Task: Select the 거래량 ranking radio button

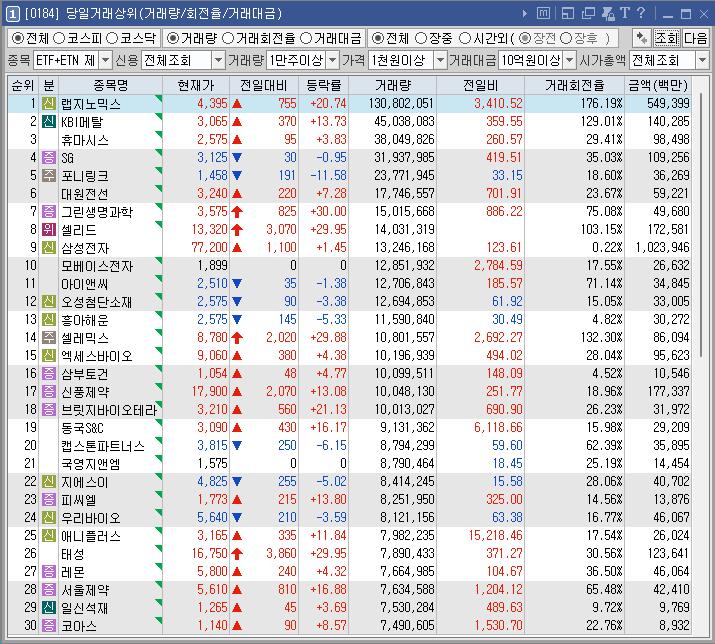Action: point(172,38)
